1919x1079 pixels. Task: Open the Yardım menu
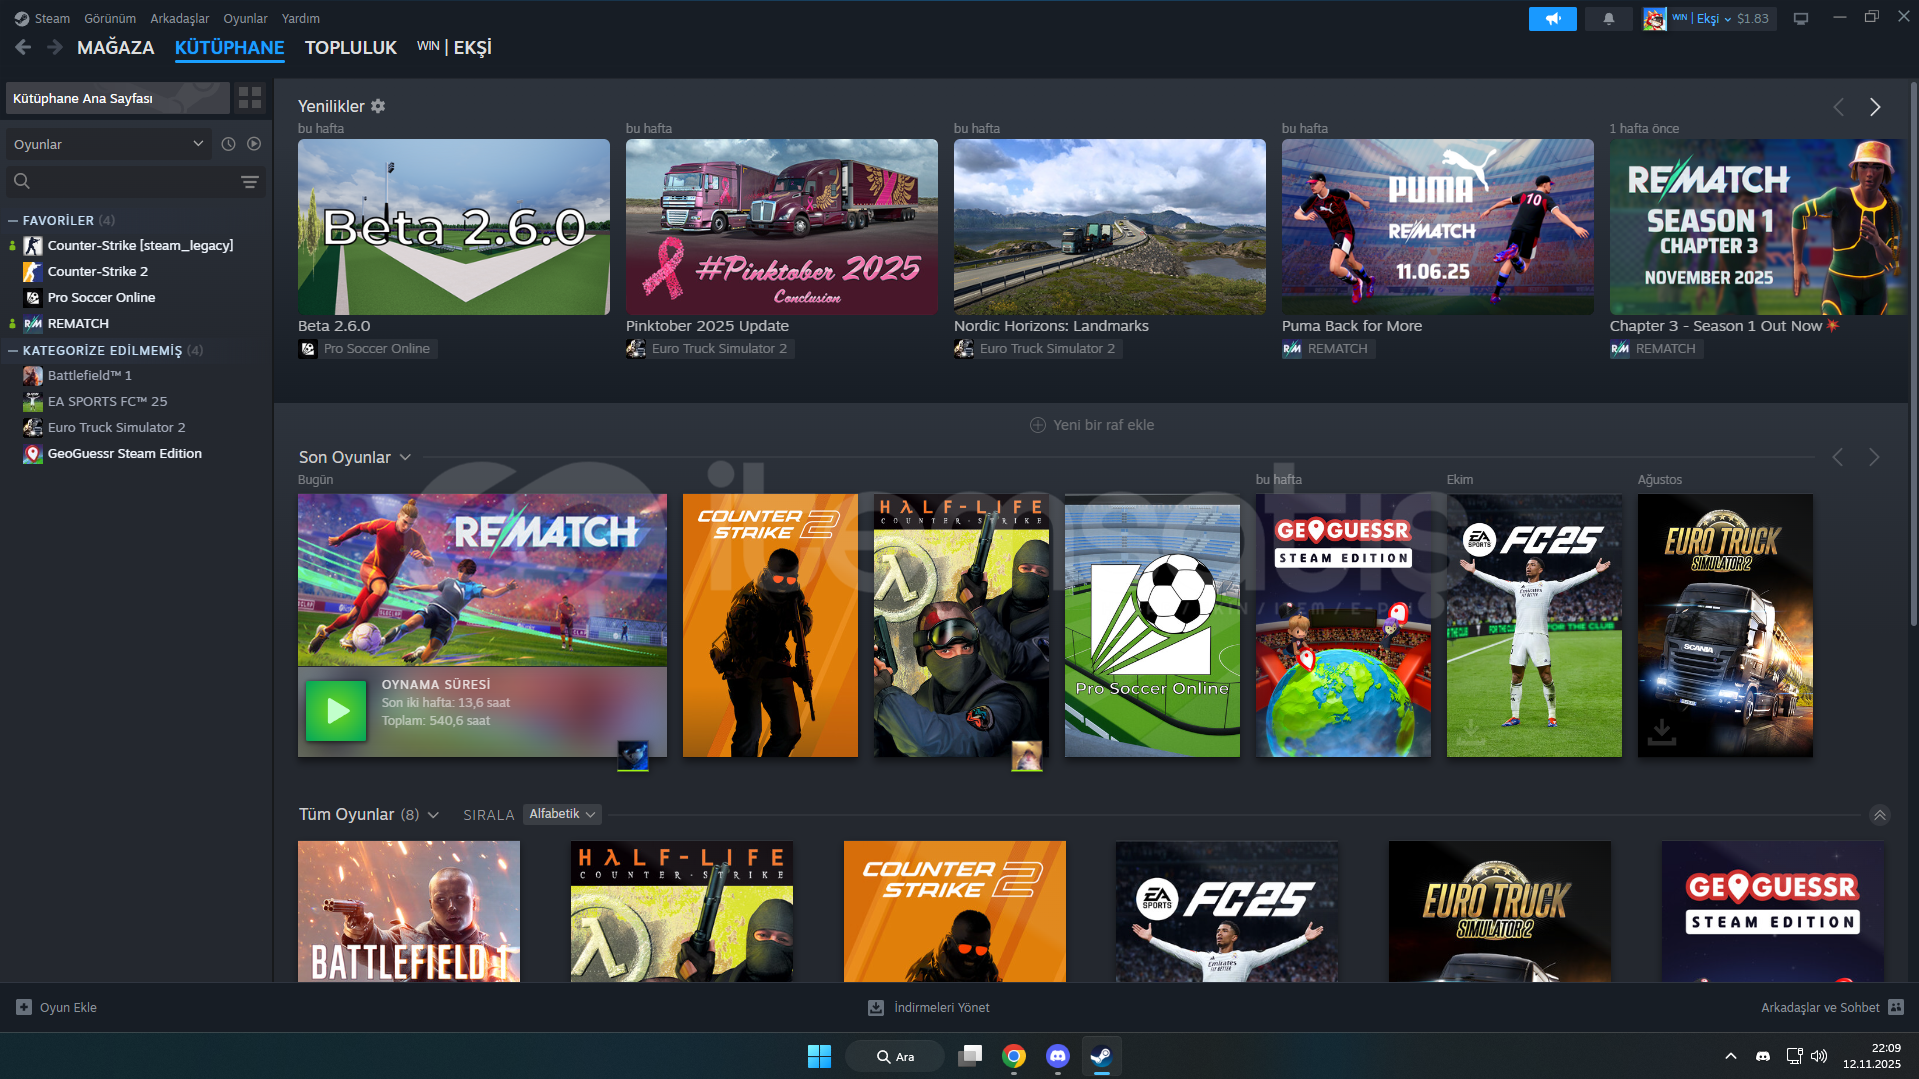(301, 18)
